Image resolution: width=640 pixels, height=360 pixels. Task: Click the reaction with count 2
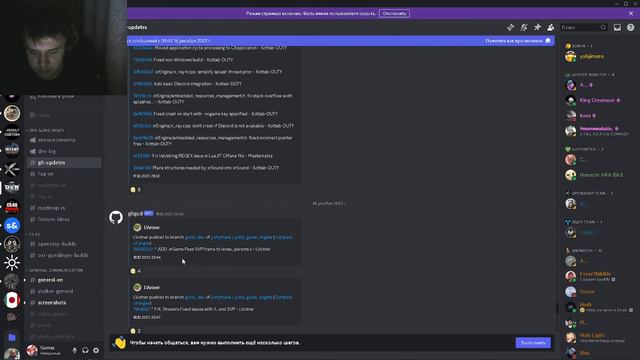click(136, 331)
